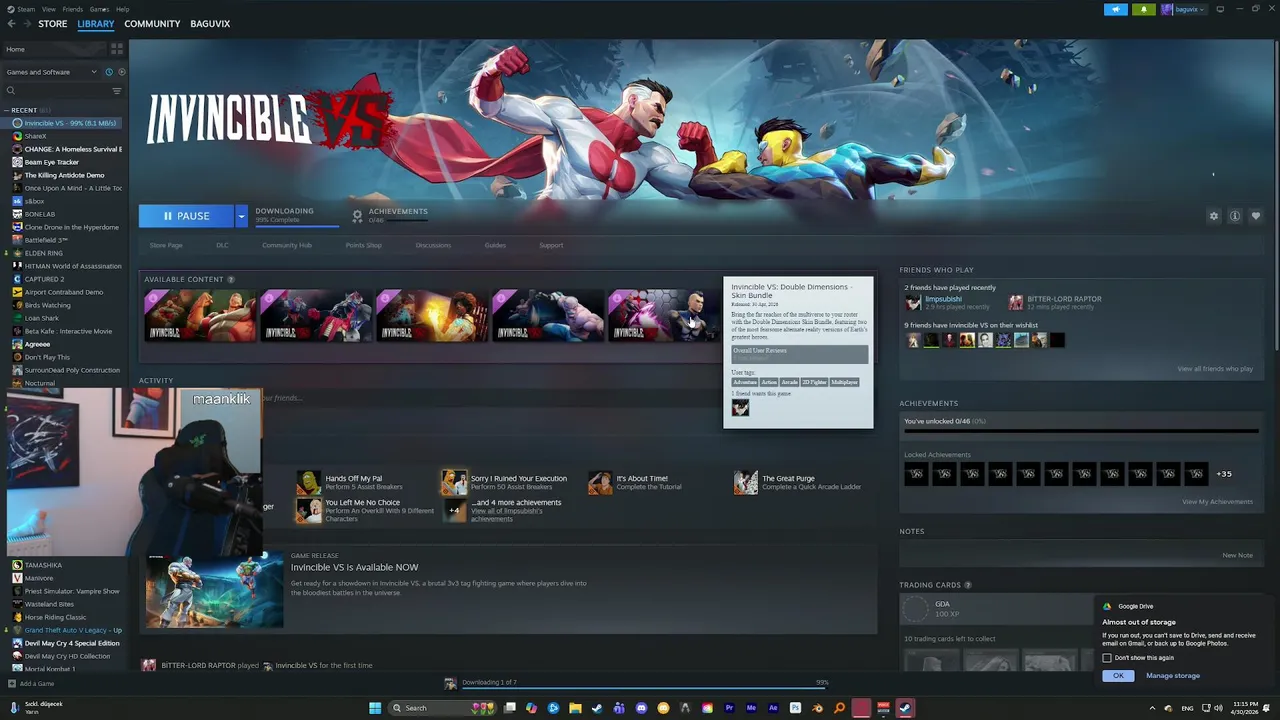Viewport: 1280px width, 720px height.
Task: Click help icon next to Trading Cards
Action: click(967, 585)
